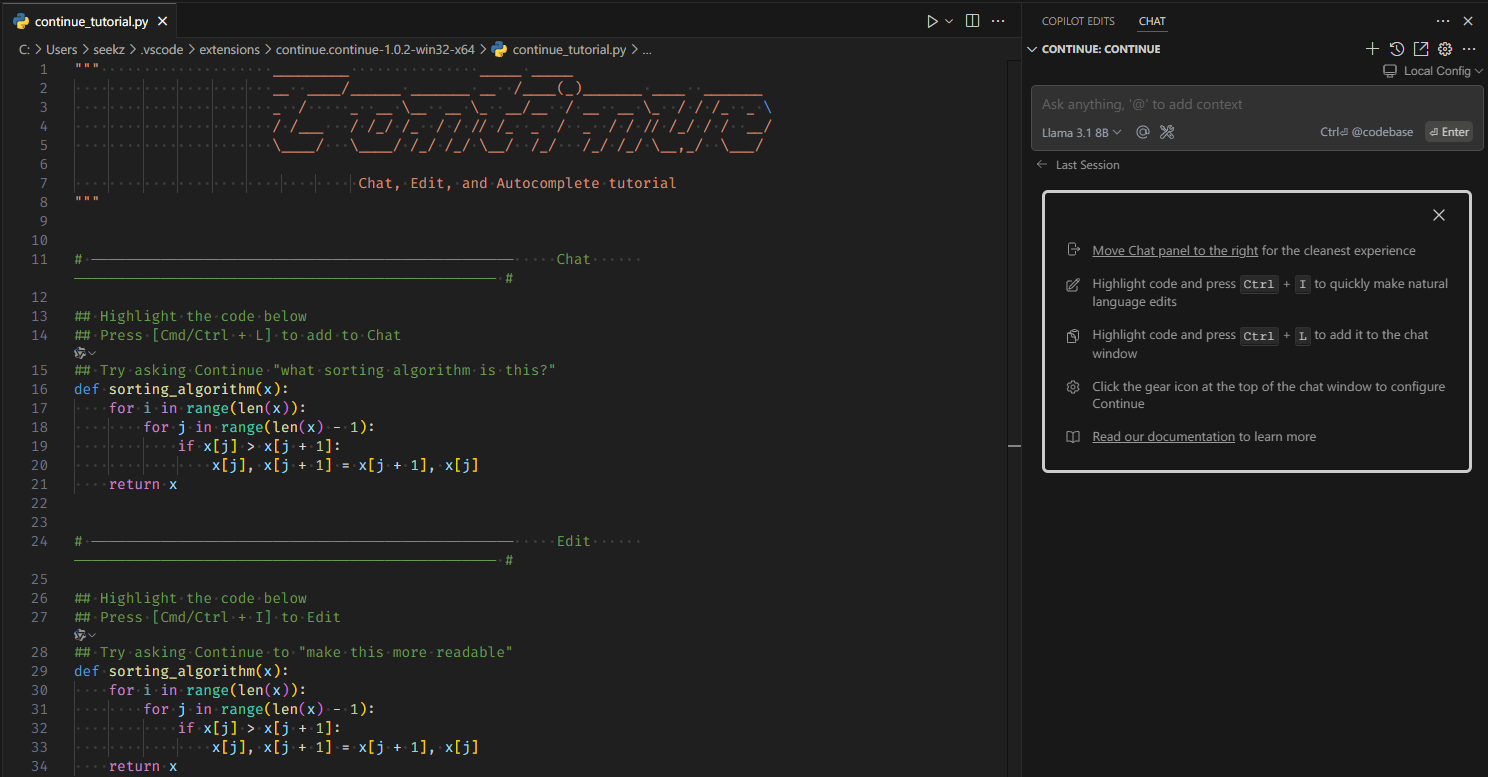This screenshot has height=777, width=1488.
Task: Open the run options dropdown arrow
Action: coord(949,21)
